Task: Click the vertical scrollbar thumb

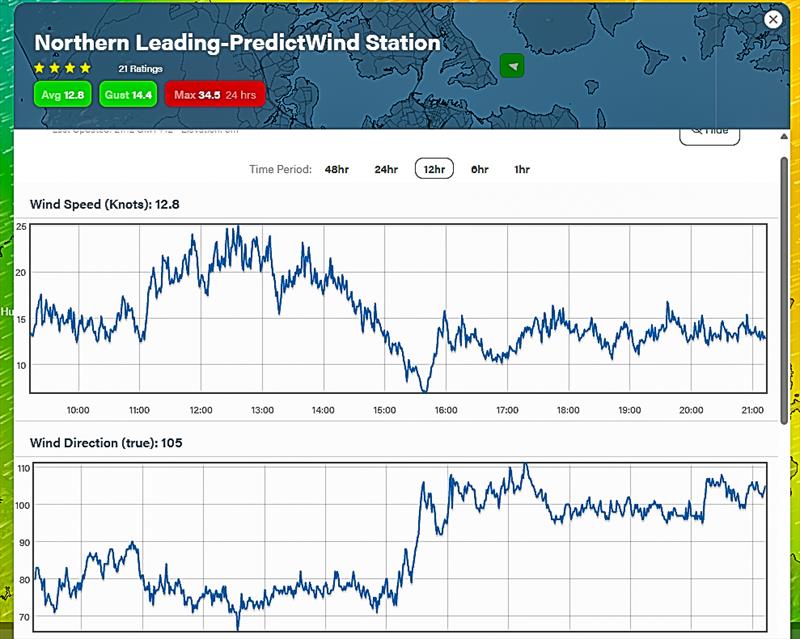Action: pyautogui.click(x=785, y=290)
